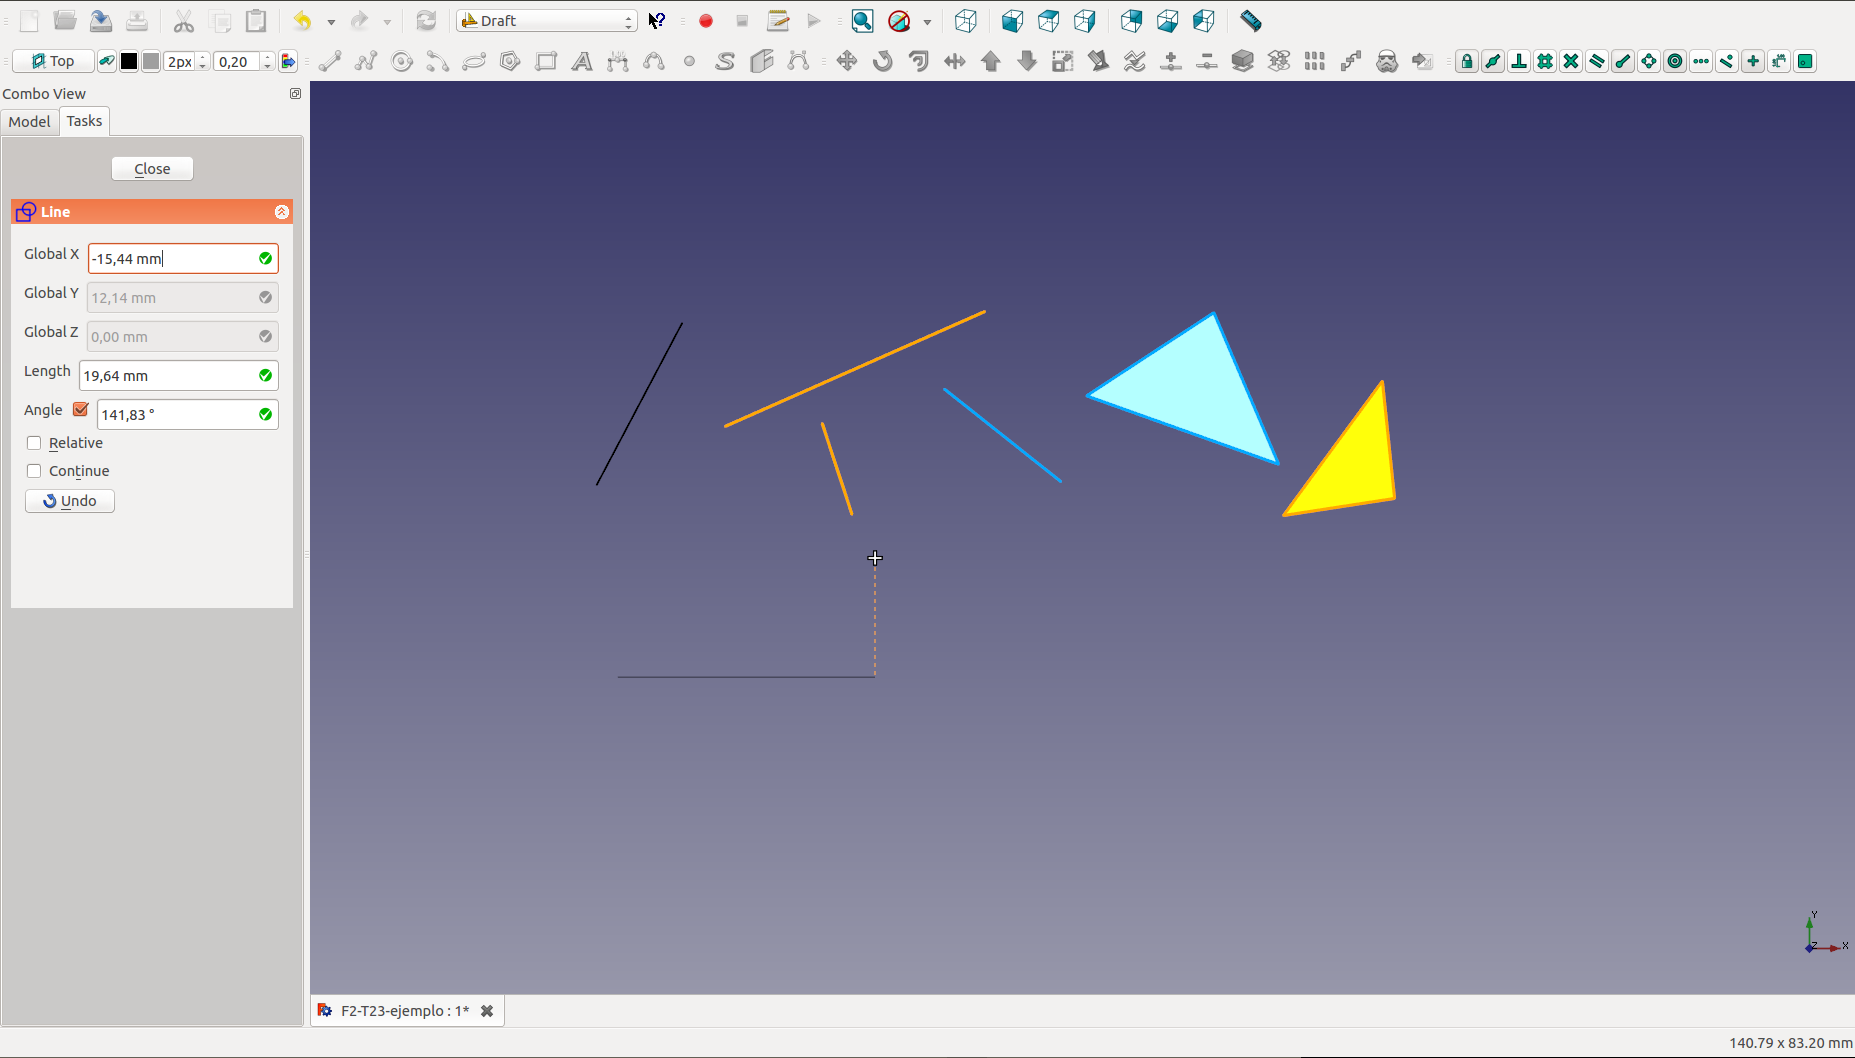Click the Draft Array tool icon
1855x1058 pixels.
1314,62
